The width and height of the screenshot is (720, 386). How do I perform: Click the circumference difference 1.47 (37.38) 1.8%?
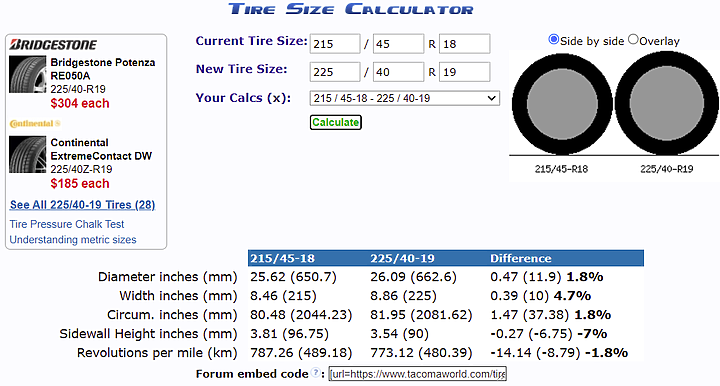[x=551, y=315]
